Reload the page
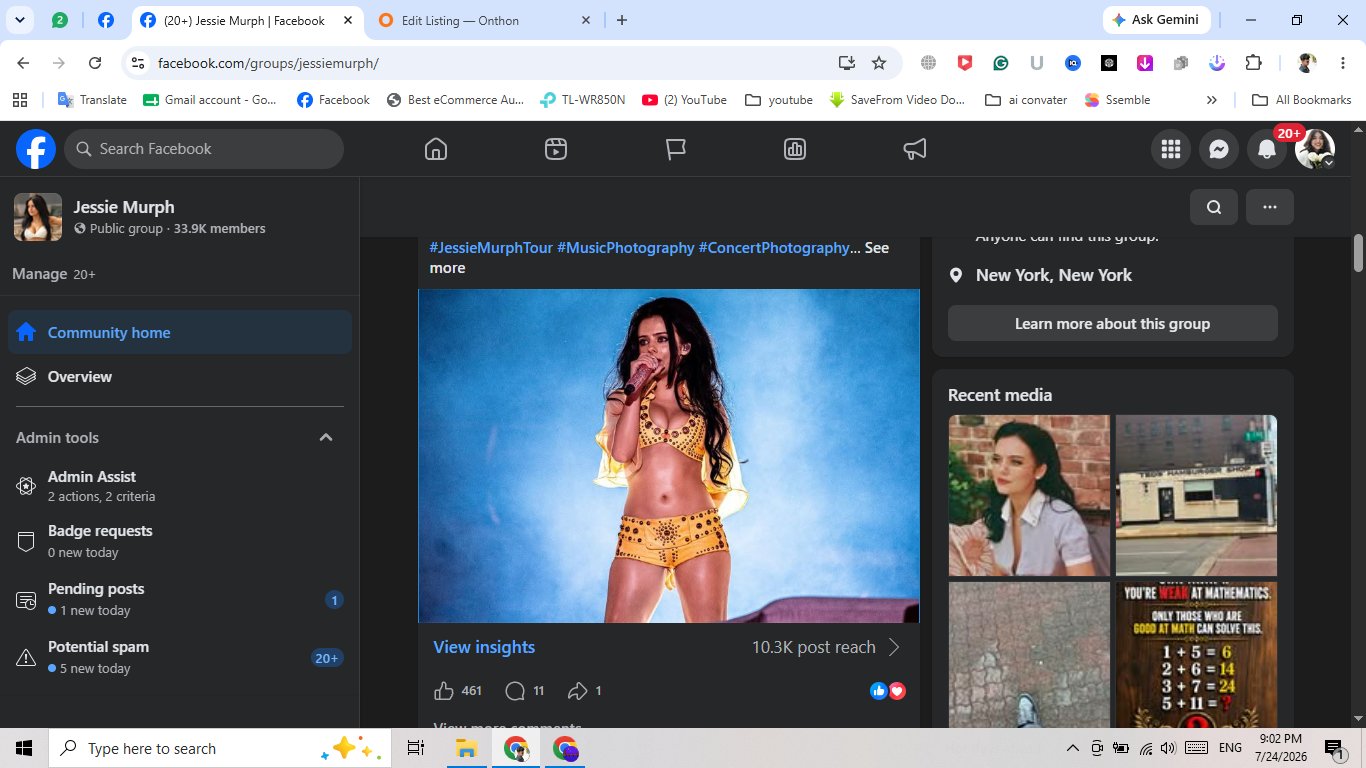1366x768 pixels. click(95, 63)
